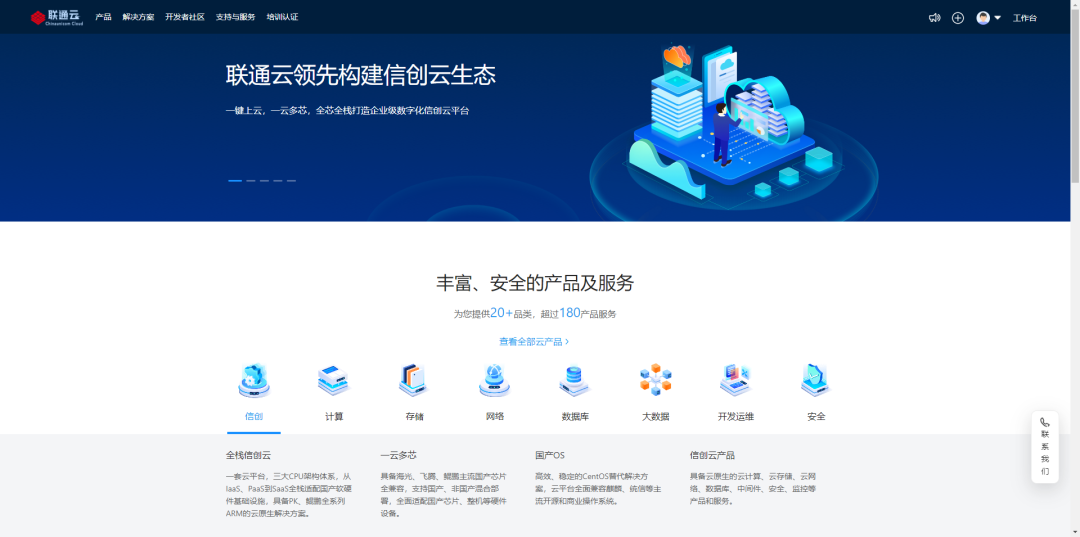Open the 支持与服务 menu
Screen dimensions: 1080x537
point(236,17)
